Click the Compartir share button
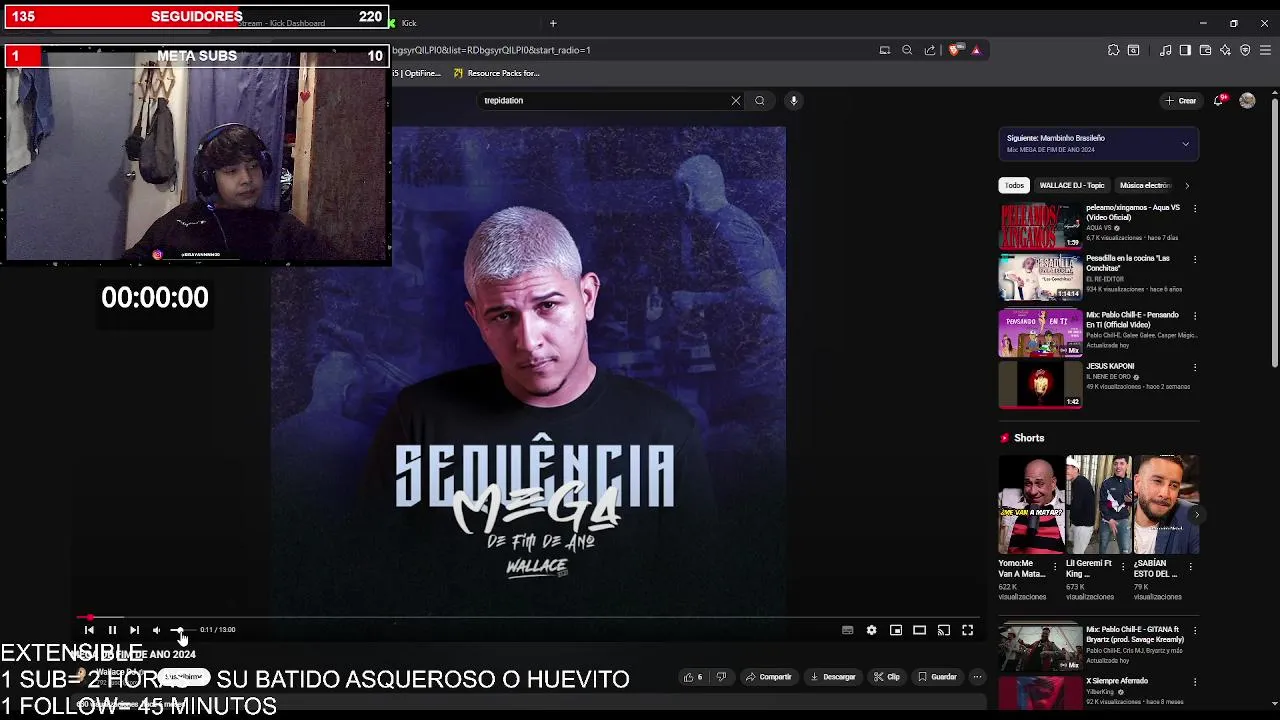Screen dimensions: 1280x720 click(767, 677)
